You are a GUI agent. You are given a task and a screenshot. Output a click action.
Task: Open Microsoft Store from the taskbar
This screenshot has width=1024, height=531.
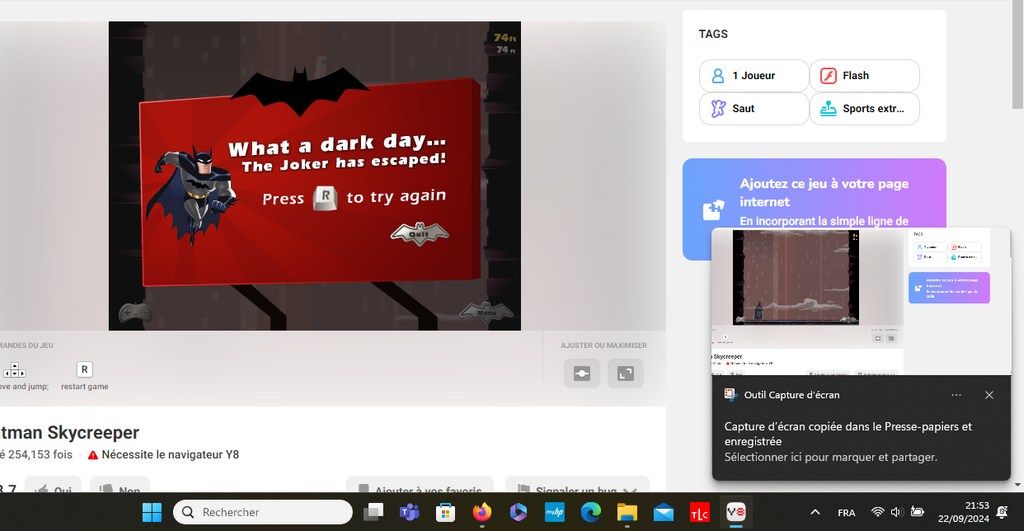(445, 512)
